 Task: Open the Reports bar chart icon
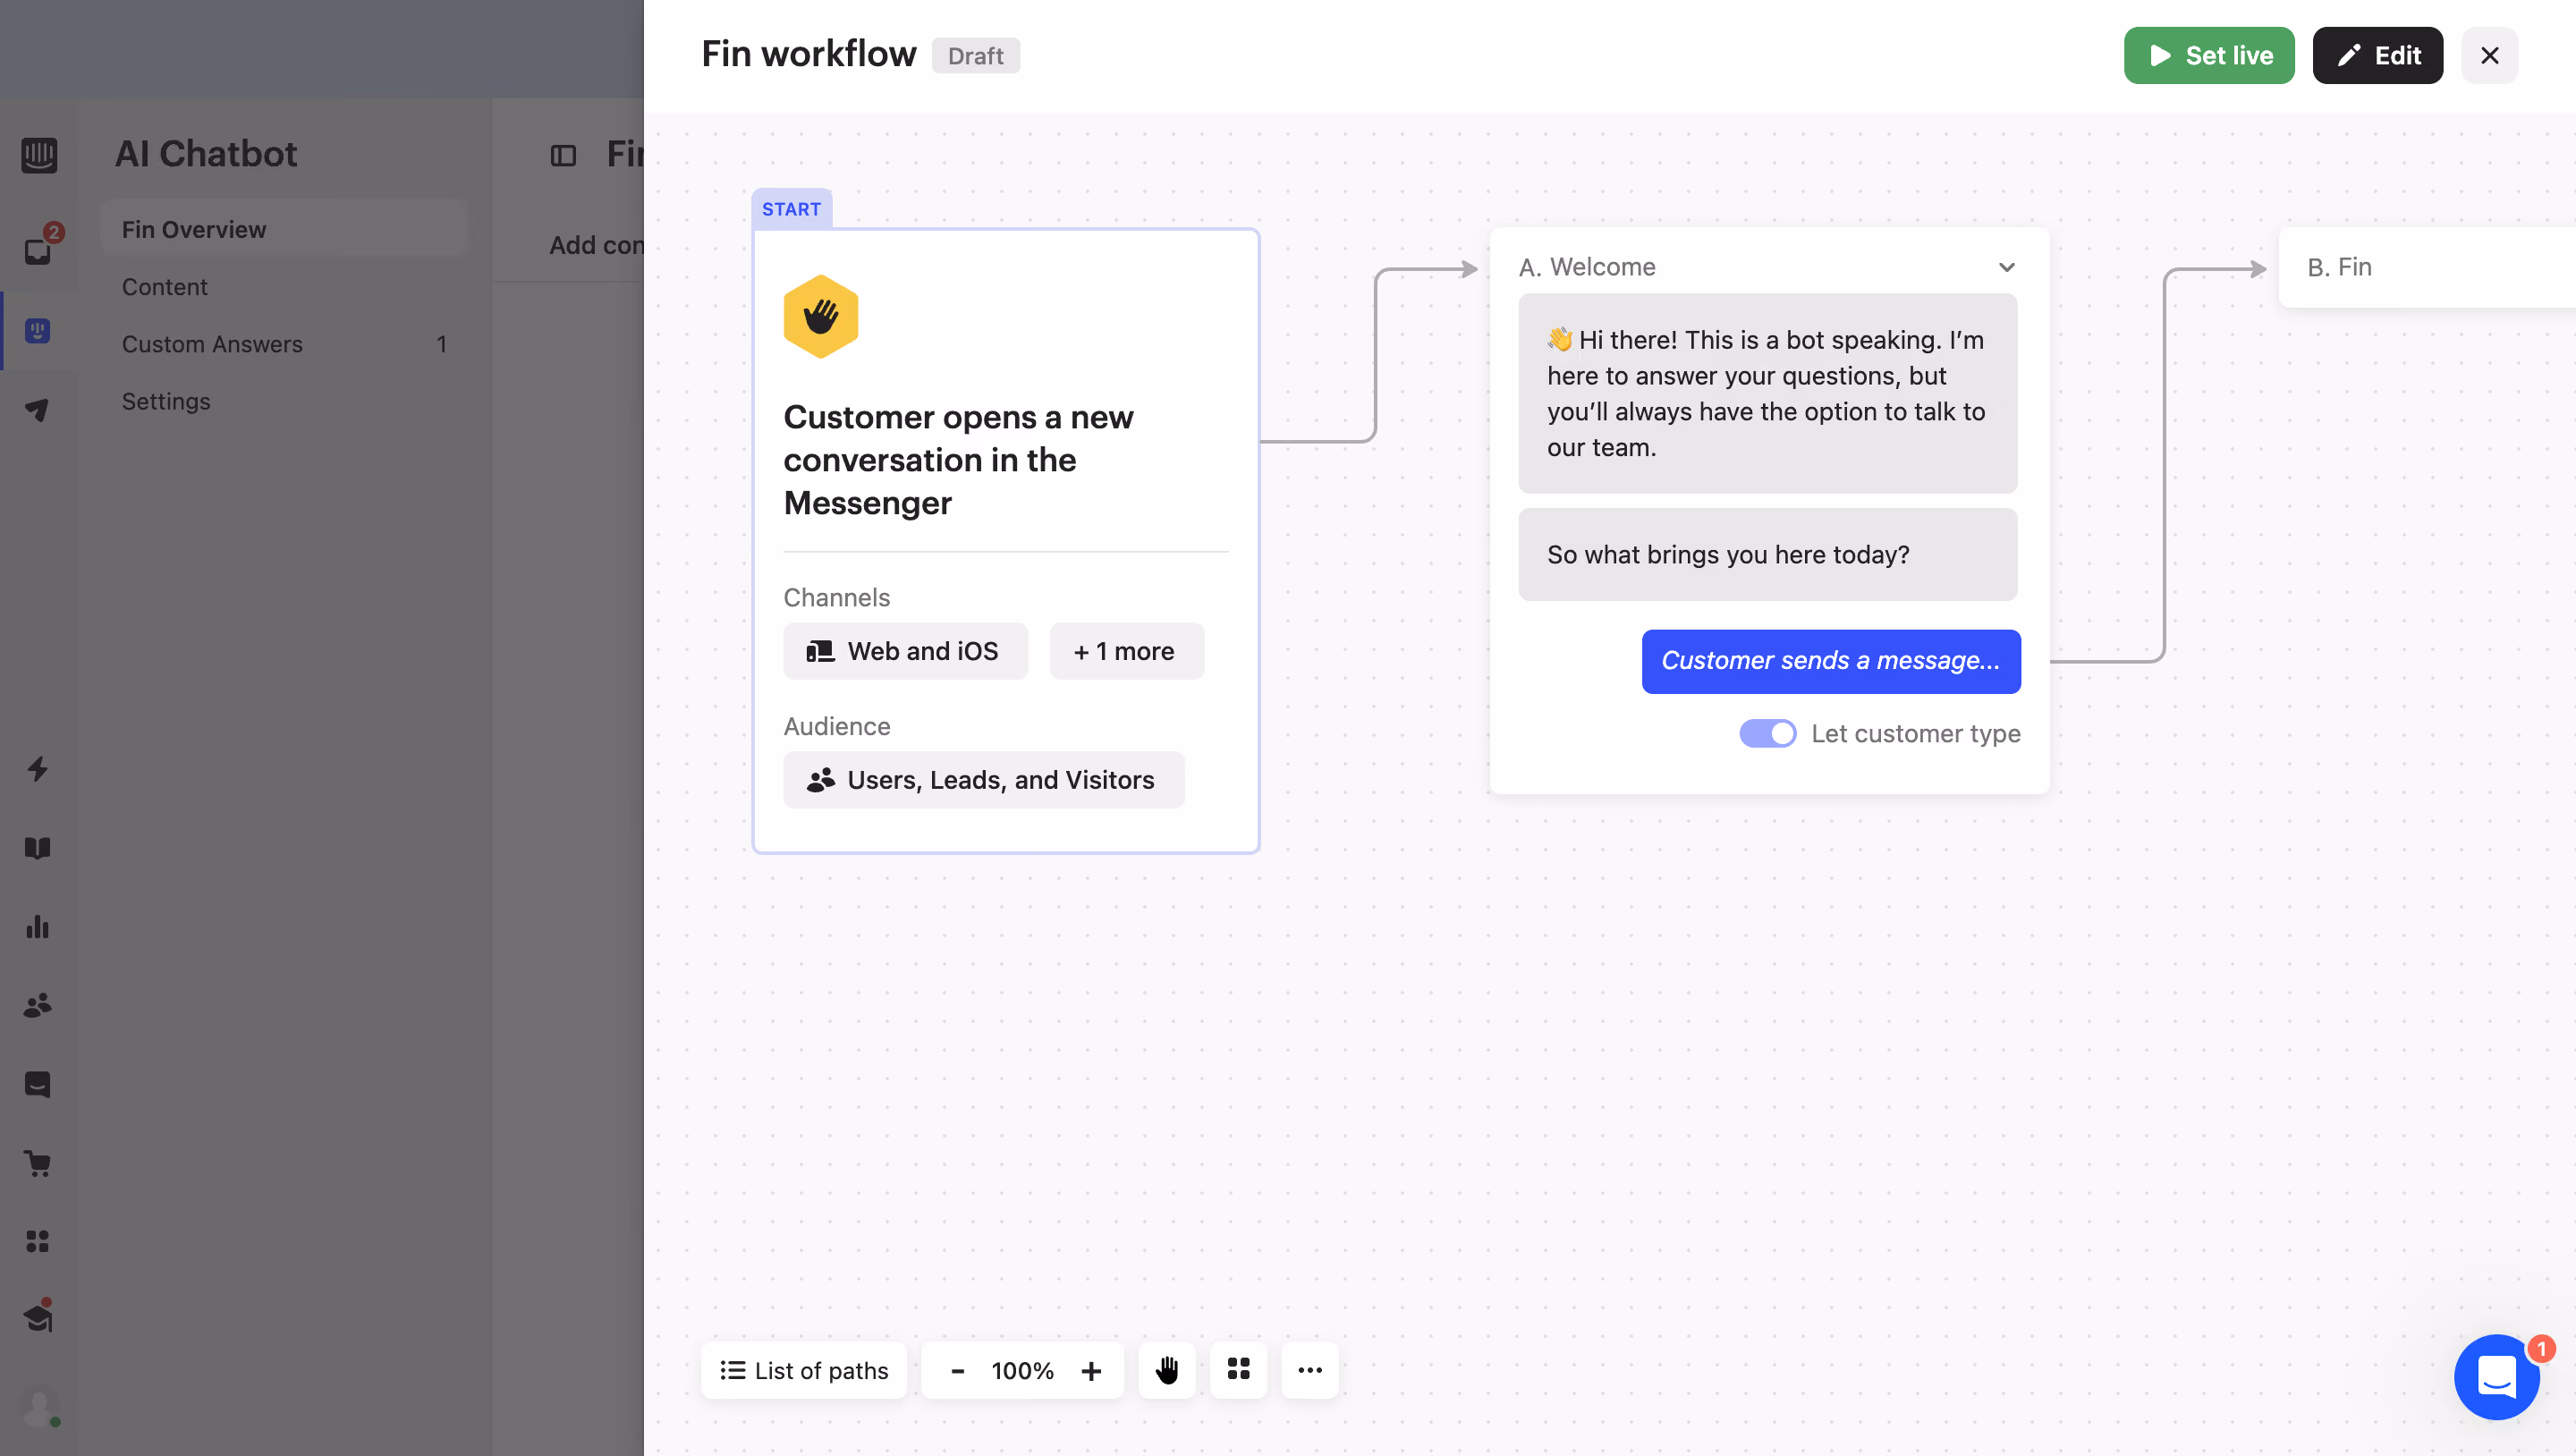(38, 926)
